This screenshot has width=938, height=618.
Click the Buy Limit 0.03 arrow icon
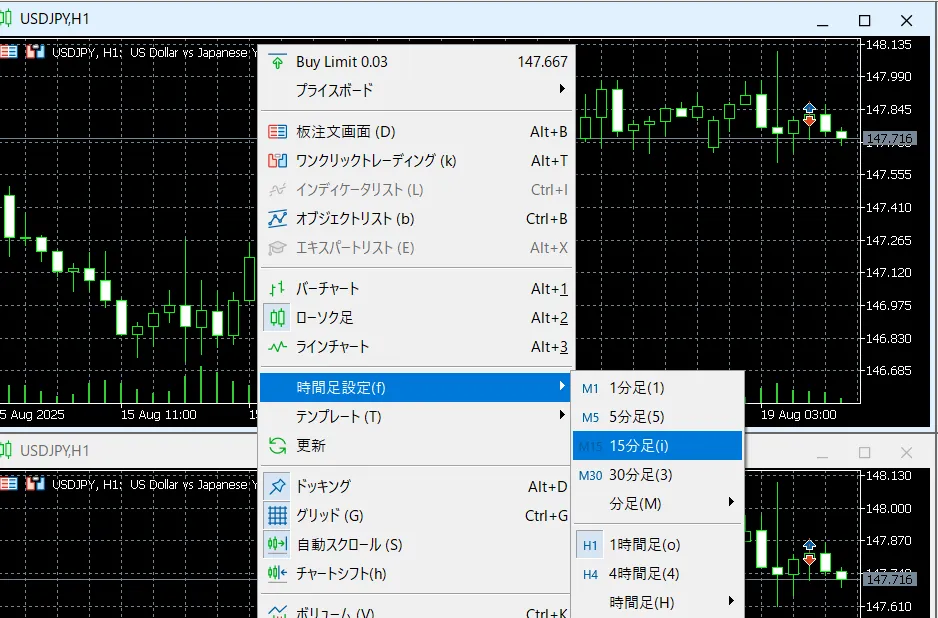pyautogui.click(x=277, y=62)
